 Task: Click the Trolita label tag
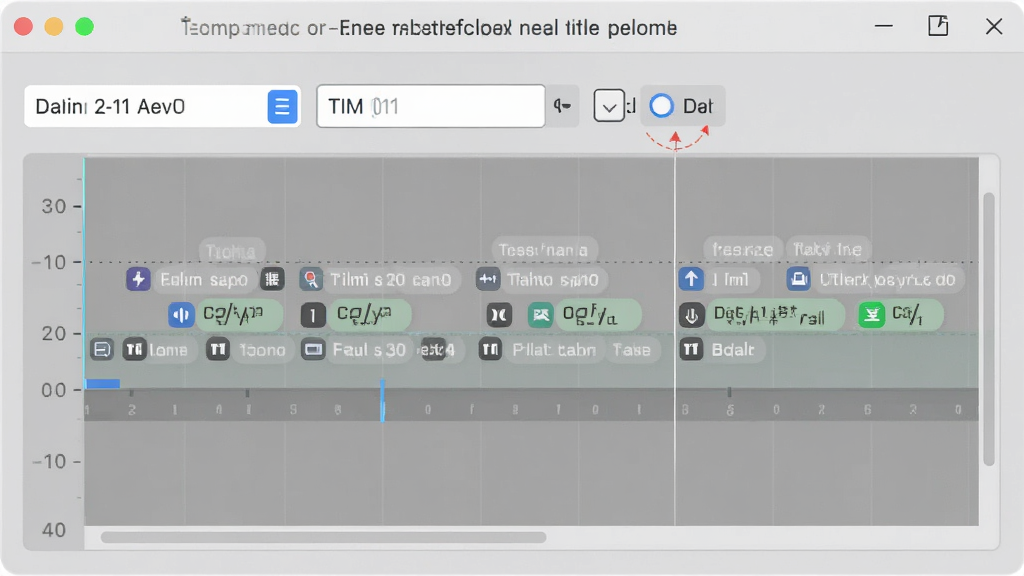[231, 251]
